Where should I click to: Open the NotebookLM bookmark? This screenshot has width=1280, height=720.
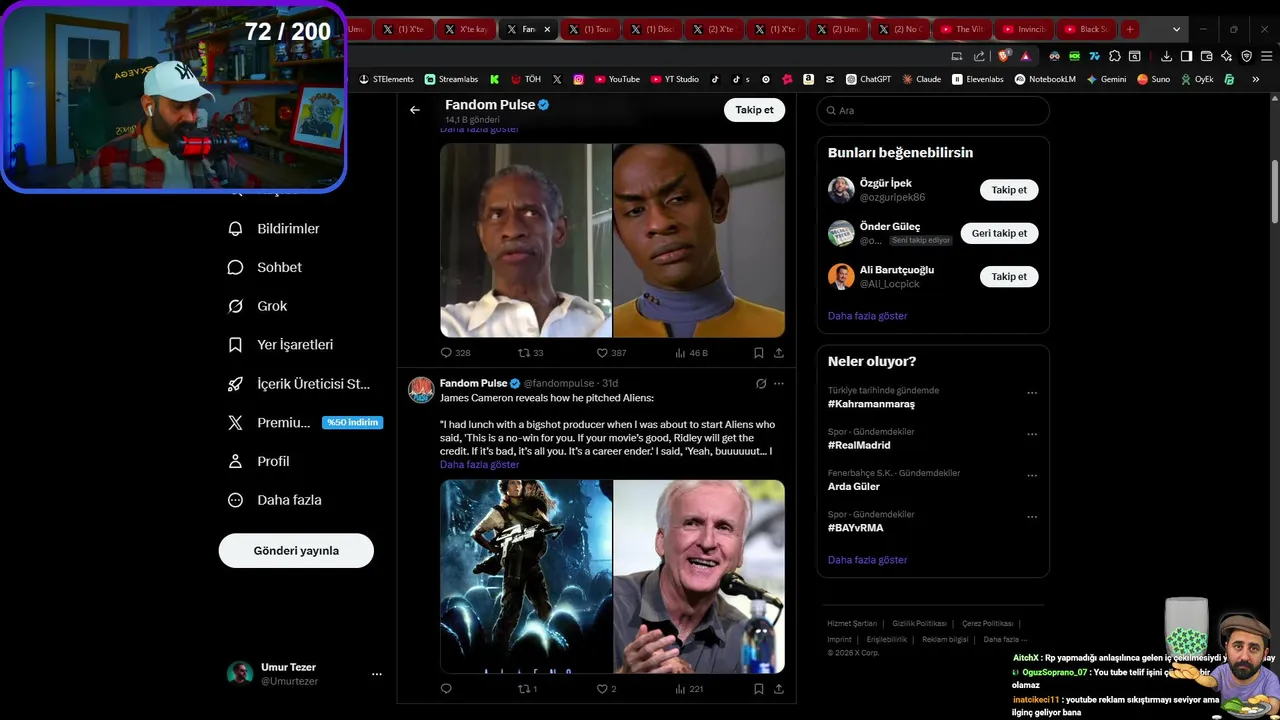click(x=1046, y=79)
